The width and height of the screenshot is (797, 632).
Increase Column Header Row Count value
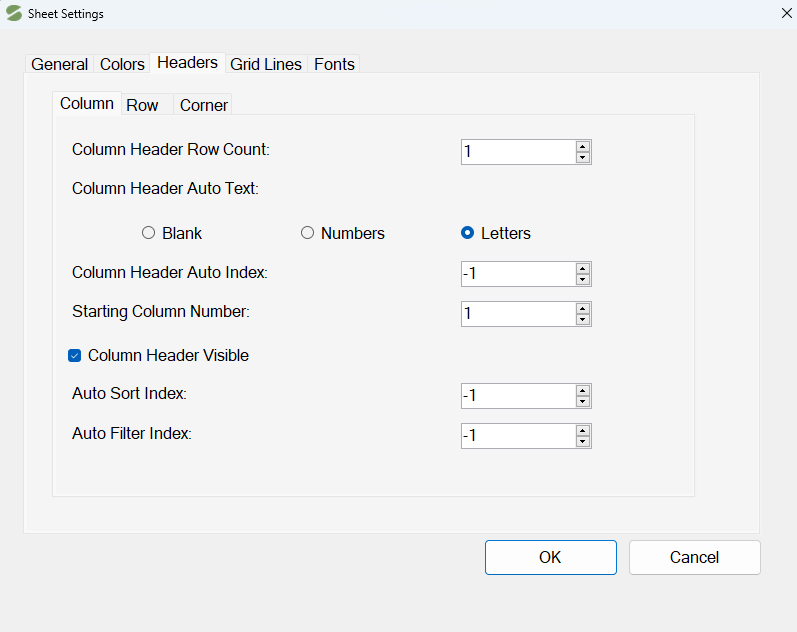click(583, 146)
